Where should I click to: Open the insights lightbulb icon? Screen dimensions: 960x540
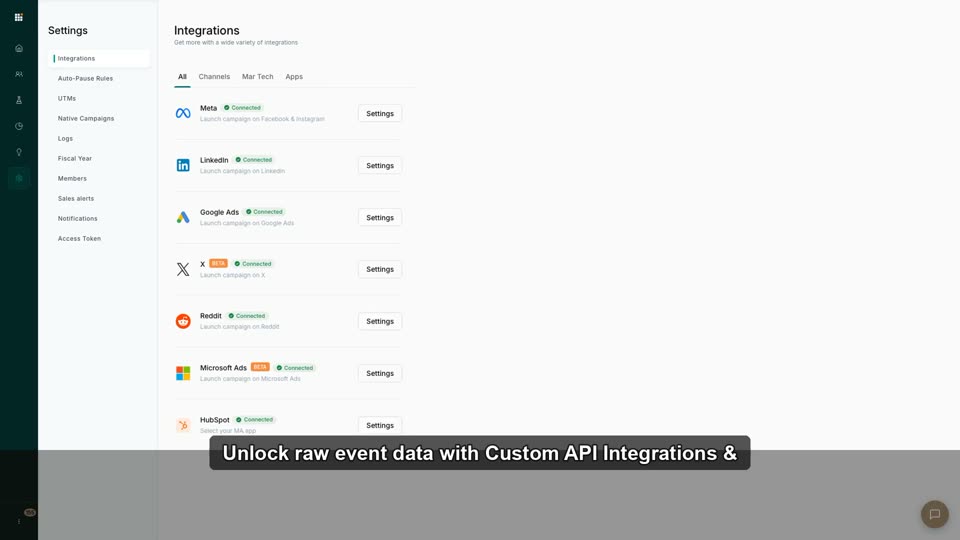[19, 152]
